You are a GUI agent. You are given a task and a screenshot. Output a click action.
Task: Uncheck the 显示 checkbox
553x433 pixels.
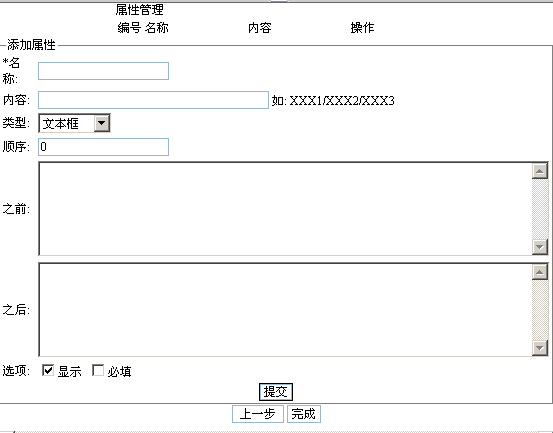48,370
